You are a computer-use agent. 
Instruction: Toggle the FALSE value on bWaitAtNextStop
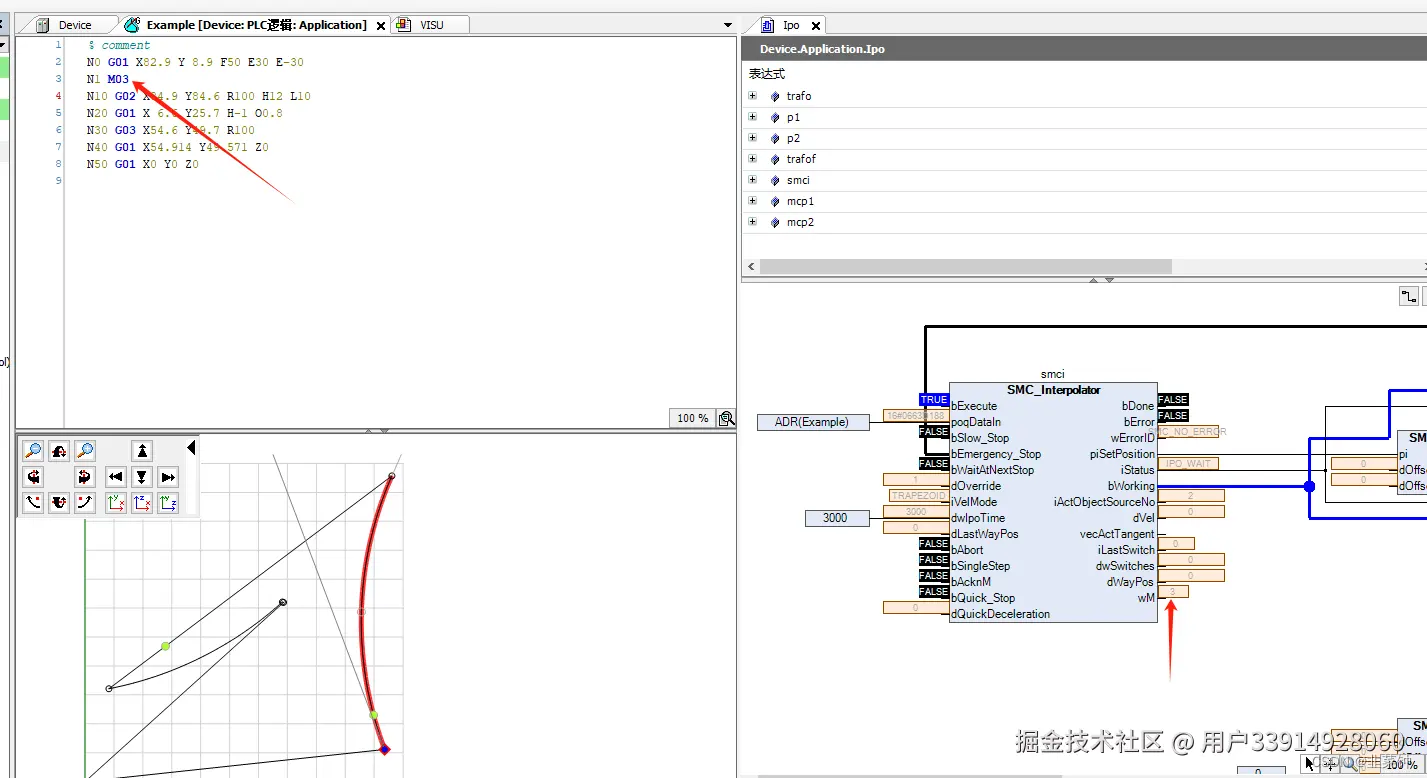click(934, 464)
